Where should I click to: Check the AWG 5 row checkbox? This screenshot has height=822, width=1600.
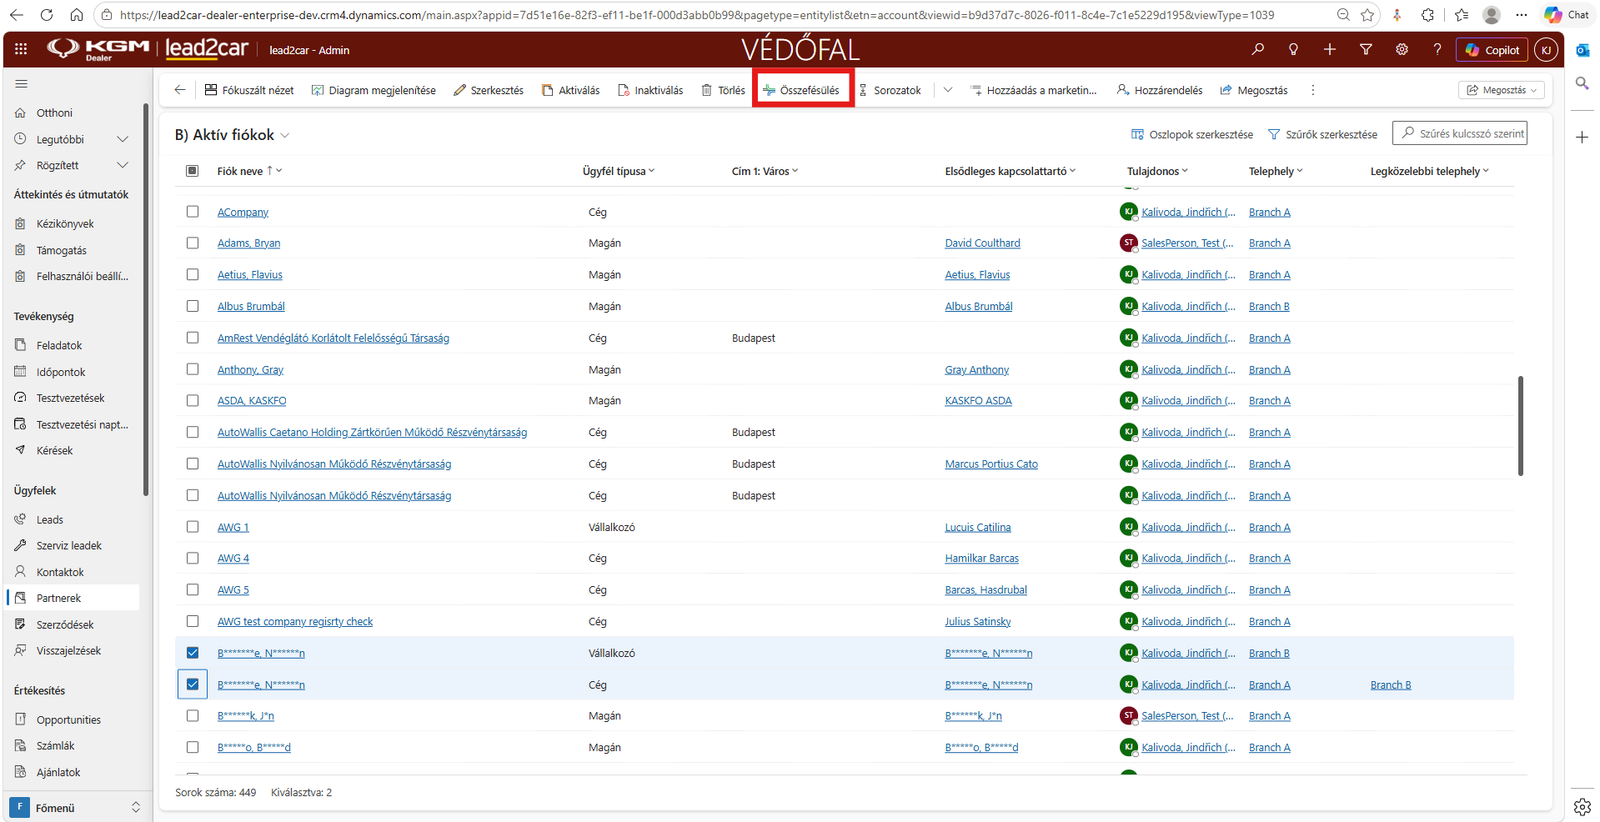192,590
